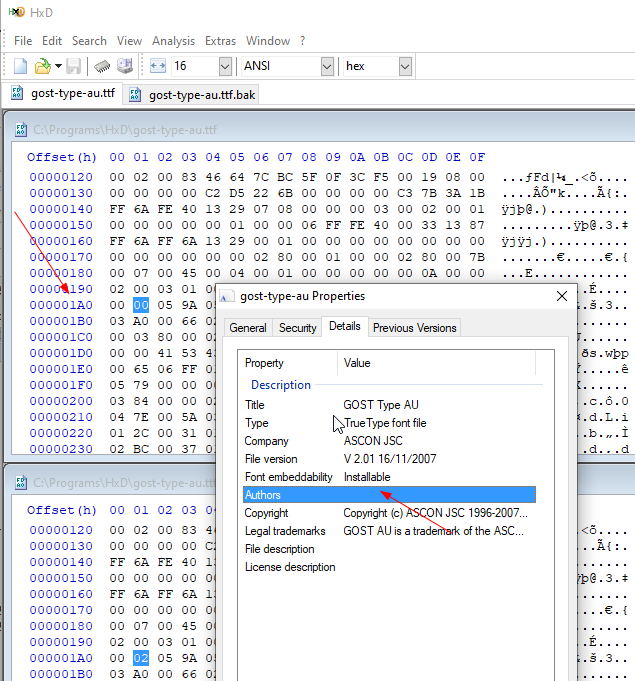Click the Open RAM chip icon
The height and width of the screenshot is (681, 635).
click(102, 66)
